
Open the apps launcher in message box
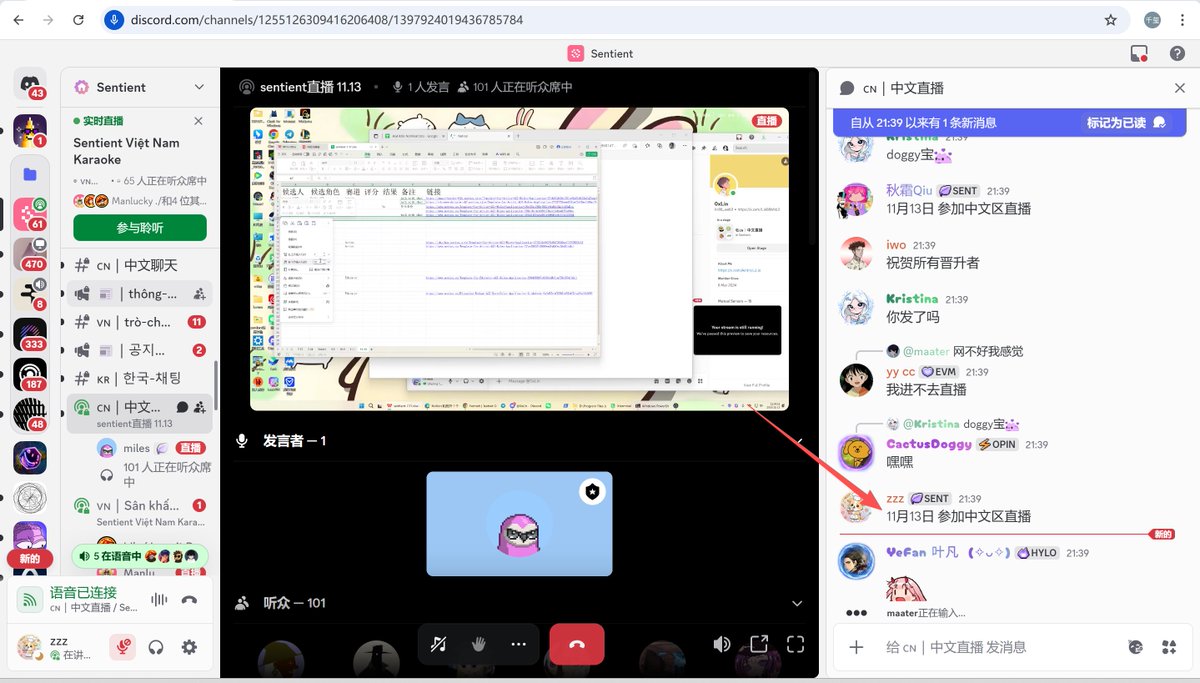tap(1170, 647)
